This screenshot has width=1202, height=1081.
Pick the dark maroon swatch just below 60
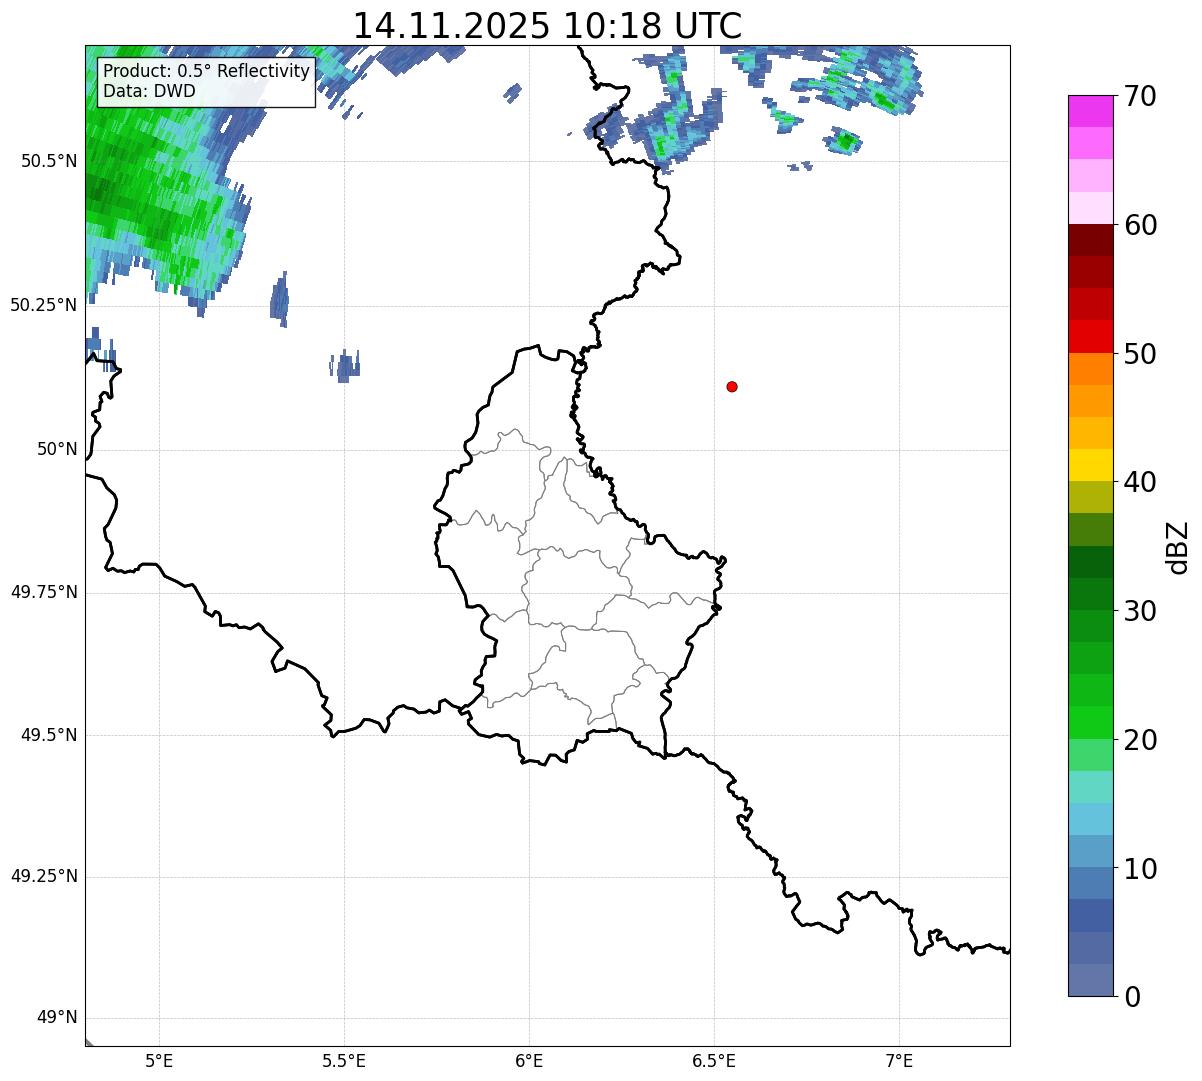(1090, 240)
